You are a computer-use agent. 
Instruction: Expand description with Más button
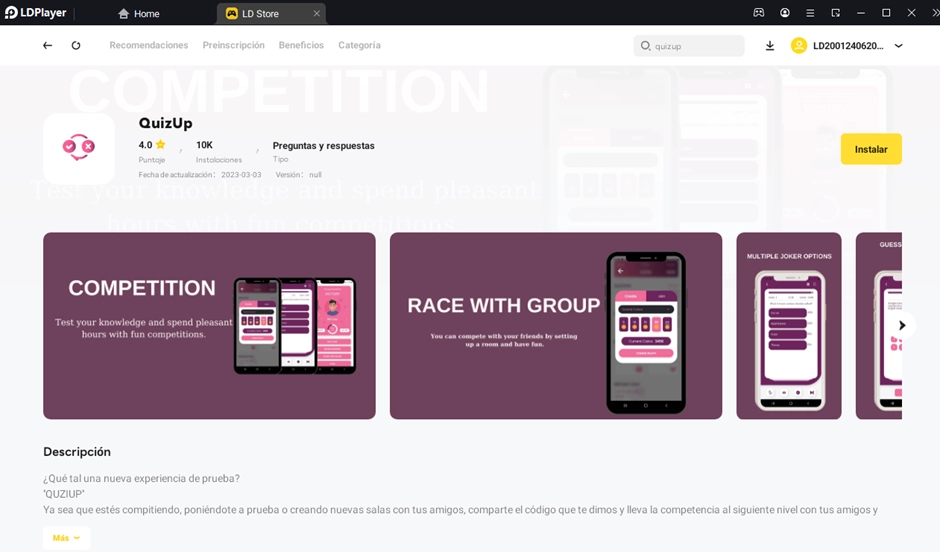(66, 538)
